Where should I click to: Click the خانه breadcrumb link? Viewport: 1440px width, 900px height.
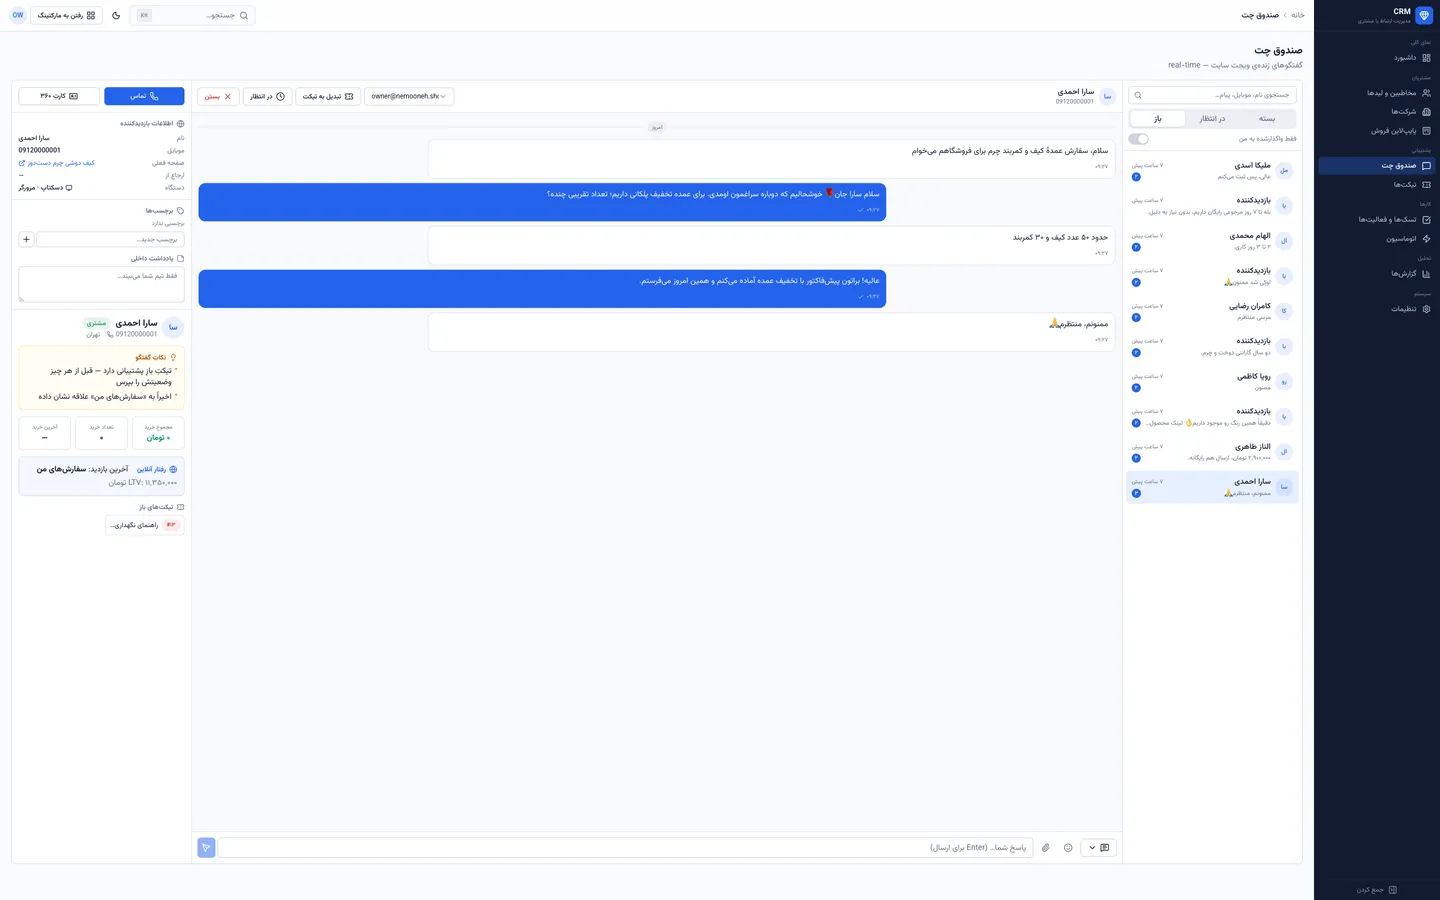1298,15
